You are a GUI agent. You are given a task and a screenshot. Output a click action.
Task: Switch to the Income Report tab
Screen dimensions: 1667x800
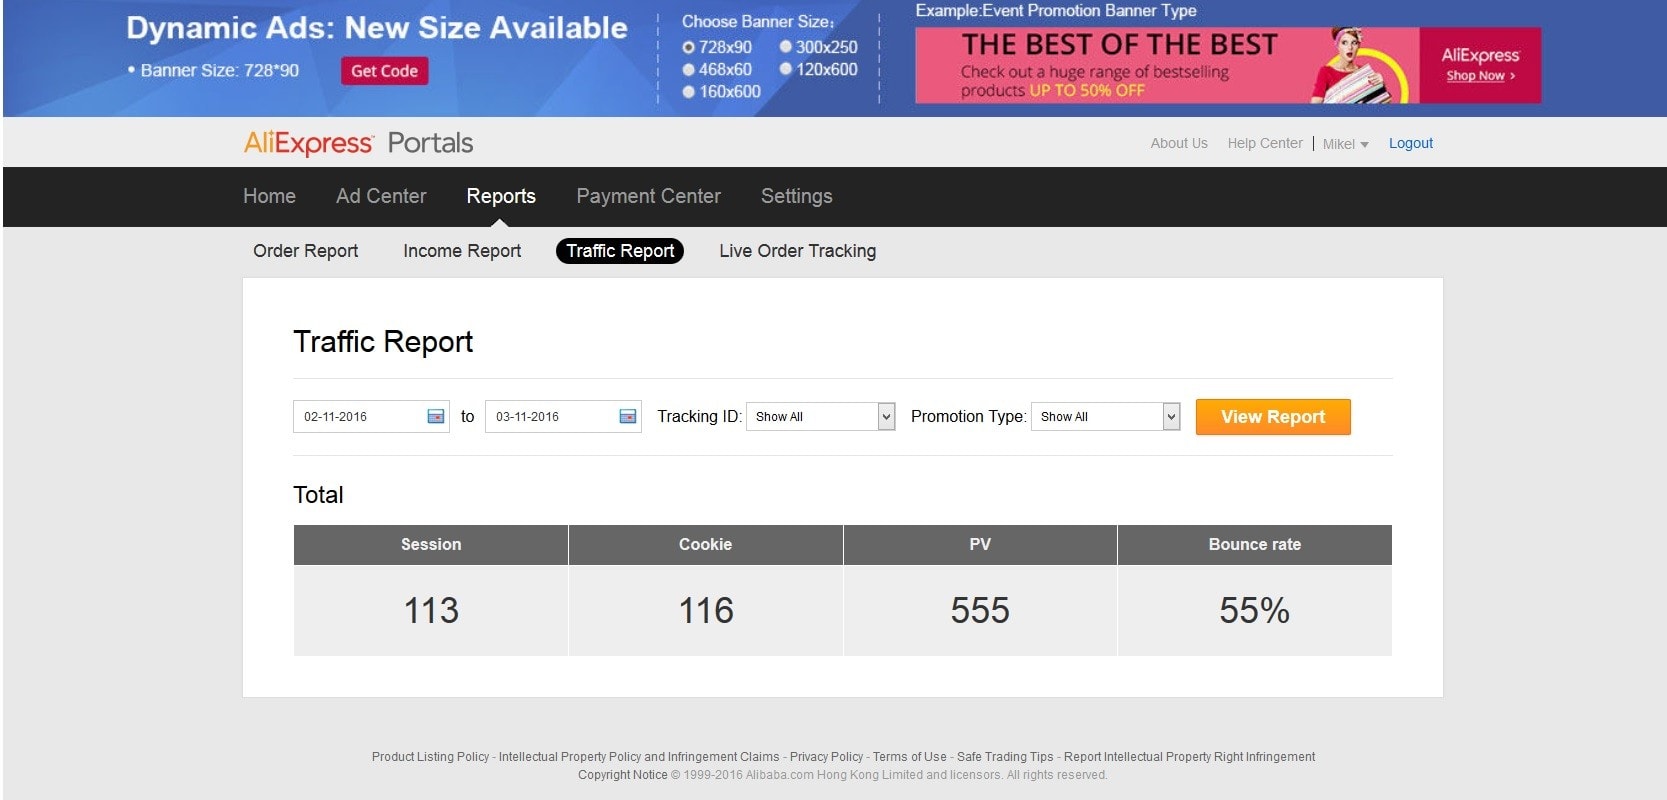pos(462,251)
